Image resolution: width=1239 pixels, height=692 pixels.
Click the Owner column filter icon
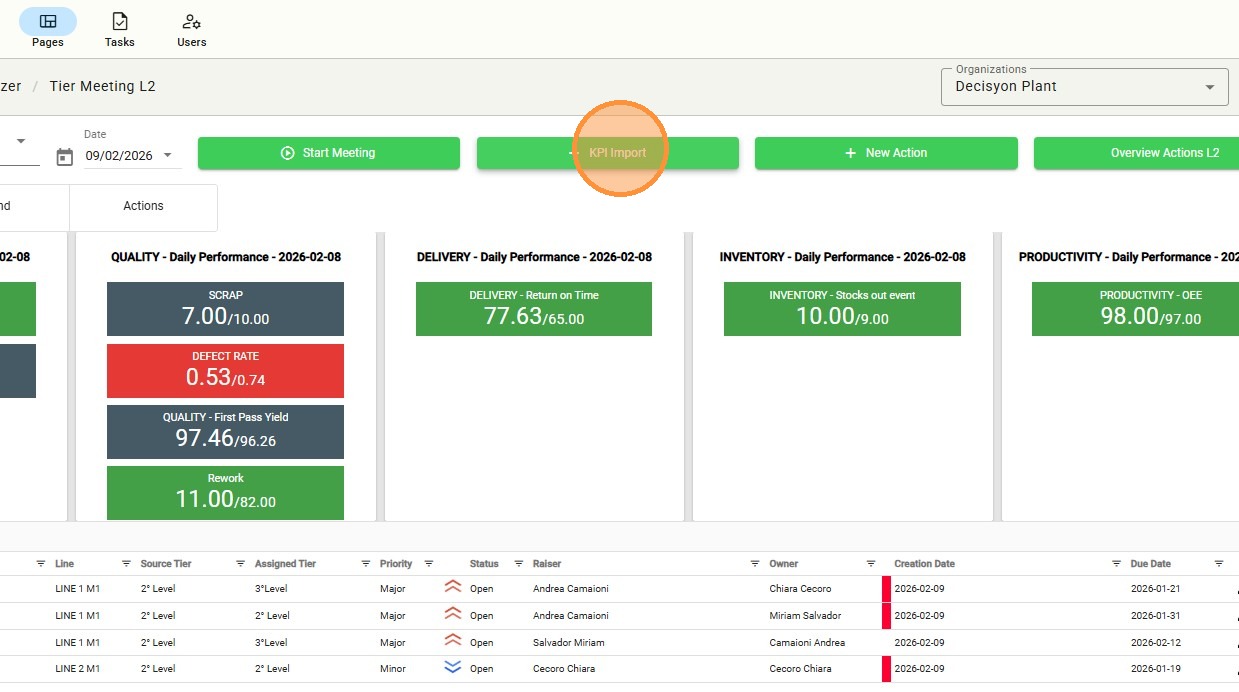(x=871, y=564)
